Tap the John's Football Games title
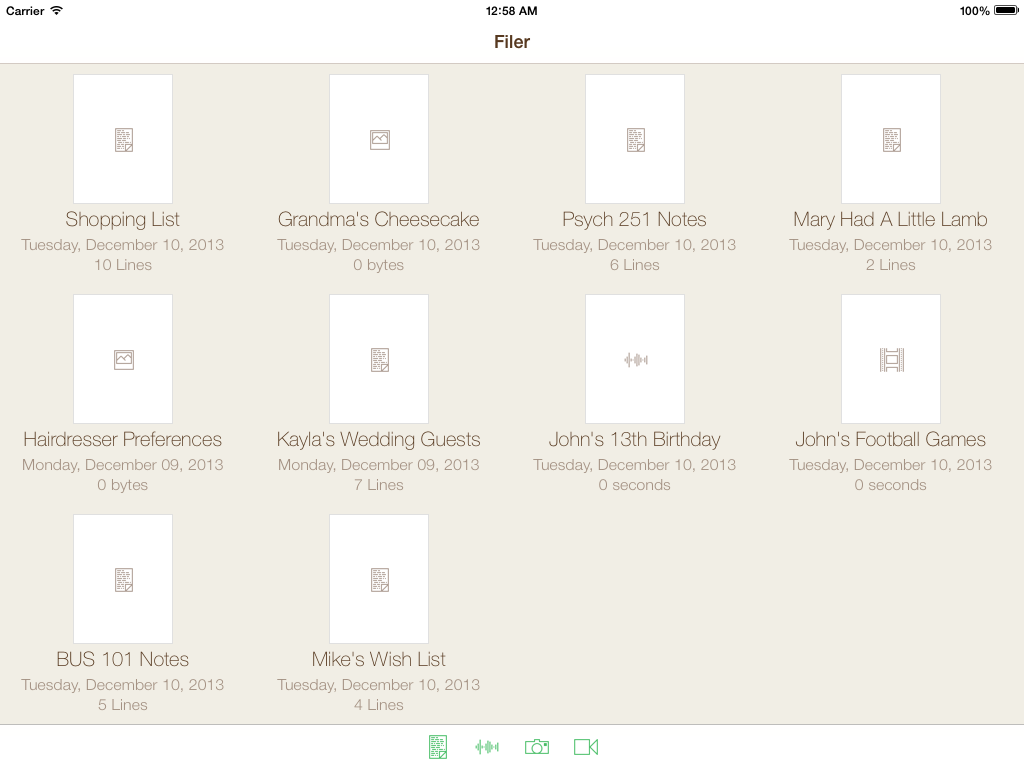Screen dimensions: 1024x768 [x=891, y=440]
